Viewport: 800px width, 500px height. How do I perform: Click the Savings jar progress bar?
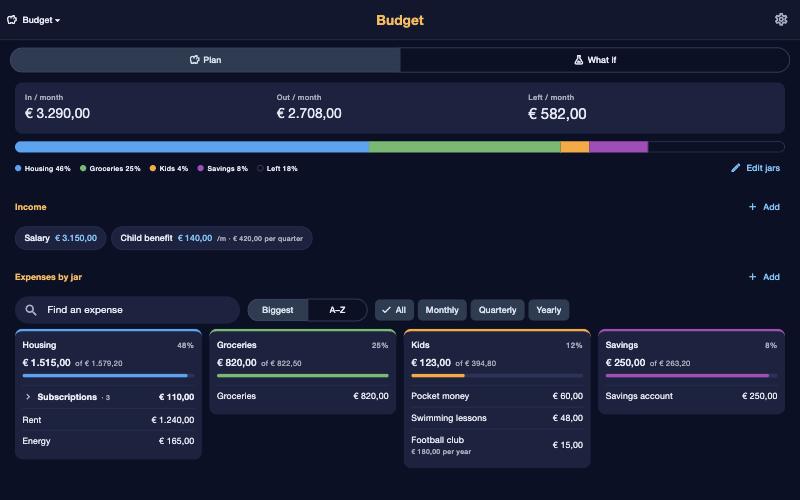coord(691,376)
